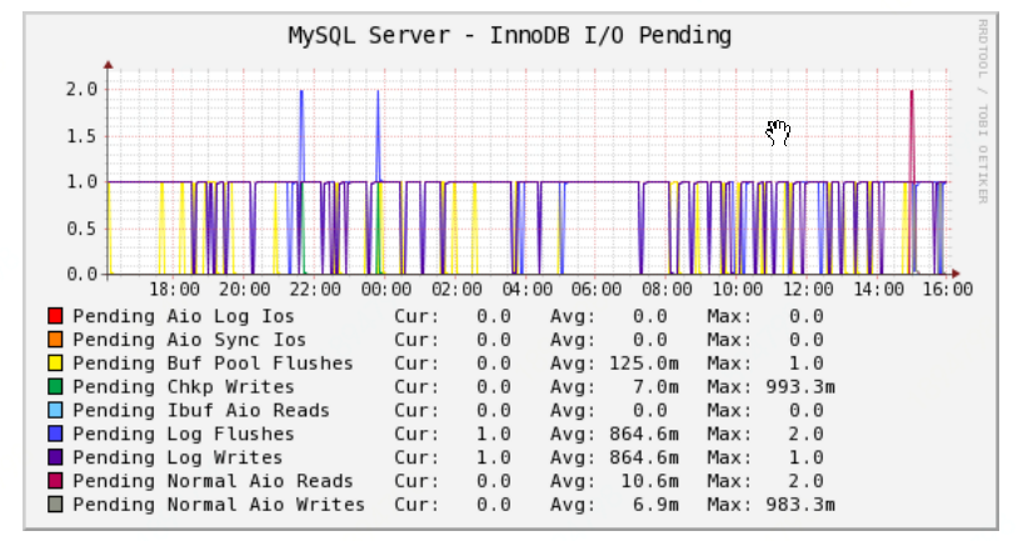Screen dimensions: 1028x542
Task: Click the 22:00 x-axis time label
Action: [x=315, y=289]
